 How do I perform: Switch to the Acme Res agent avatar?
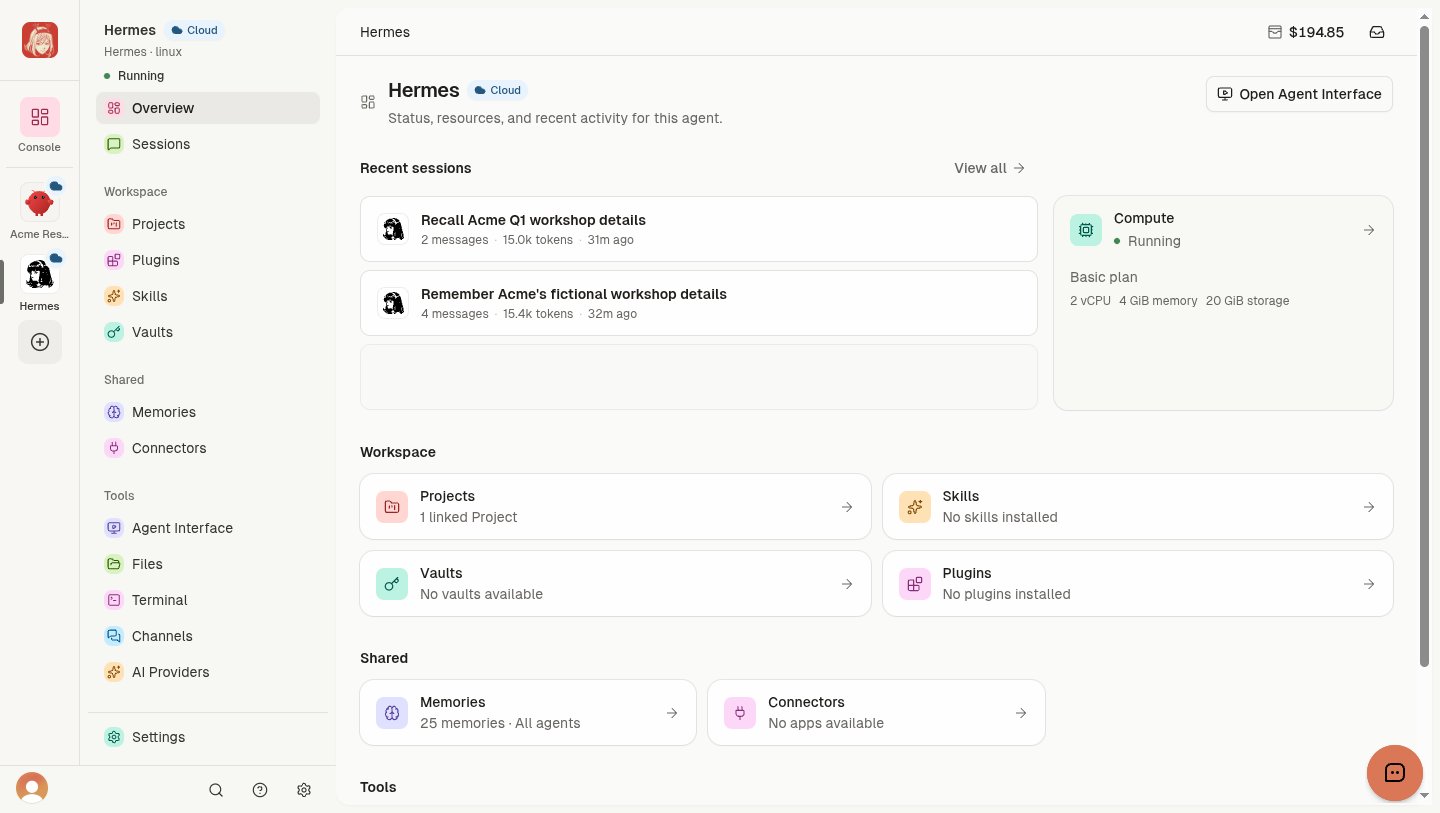(40, 203)
